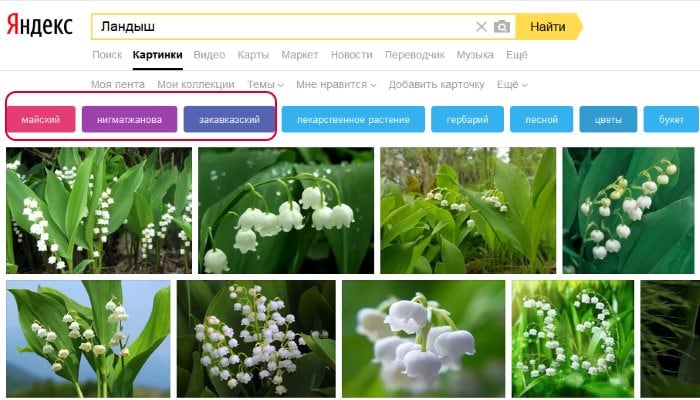Image resolution: width=700 pixels, height=400 pixels.
Task: Filter by цветы tag
Action: click(x=608, y=119)
